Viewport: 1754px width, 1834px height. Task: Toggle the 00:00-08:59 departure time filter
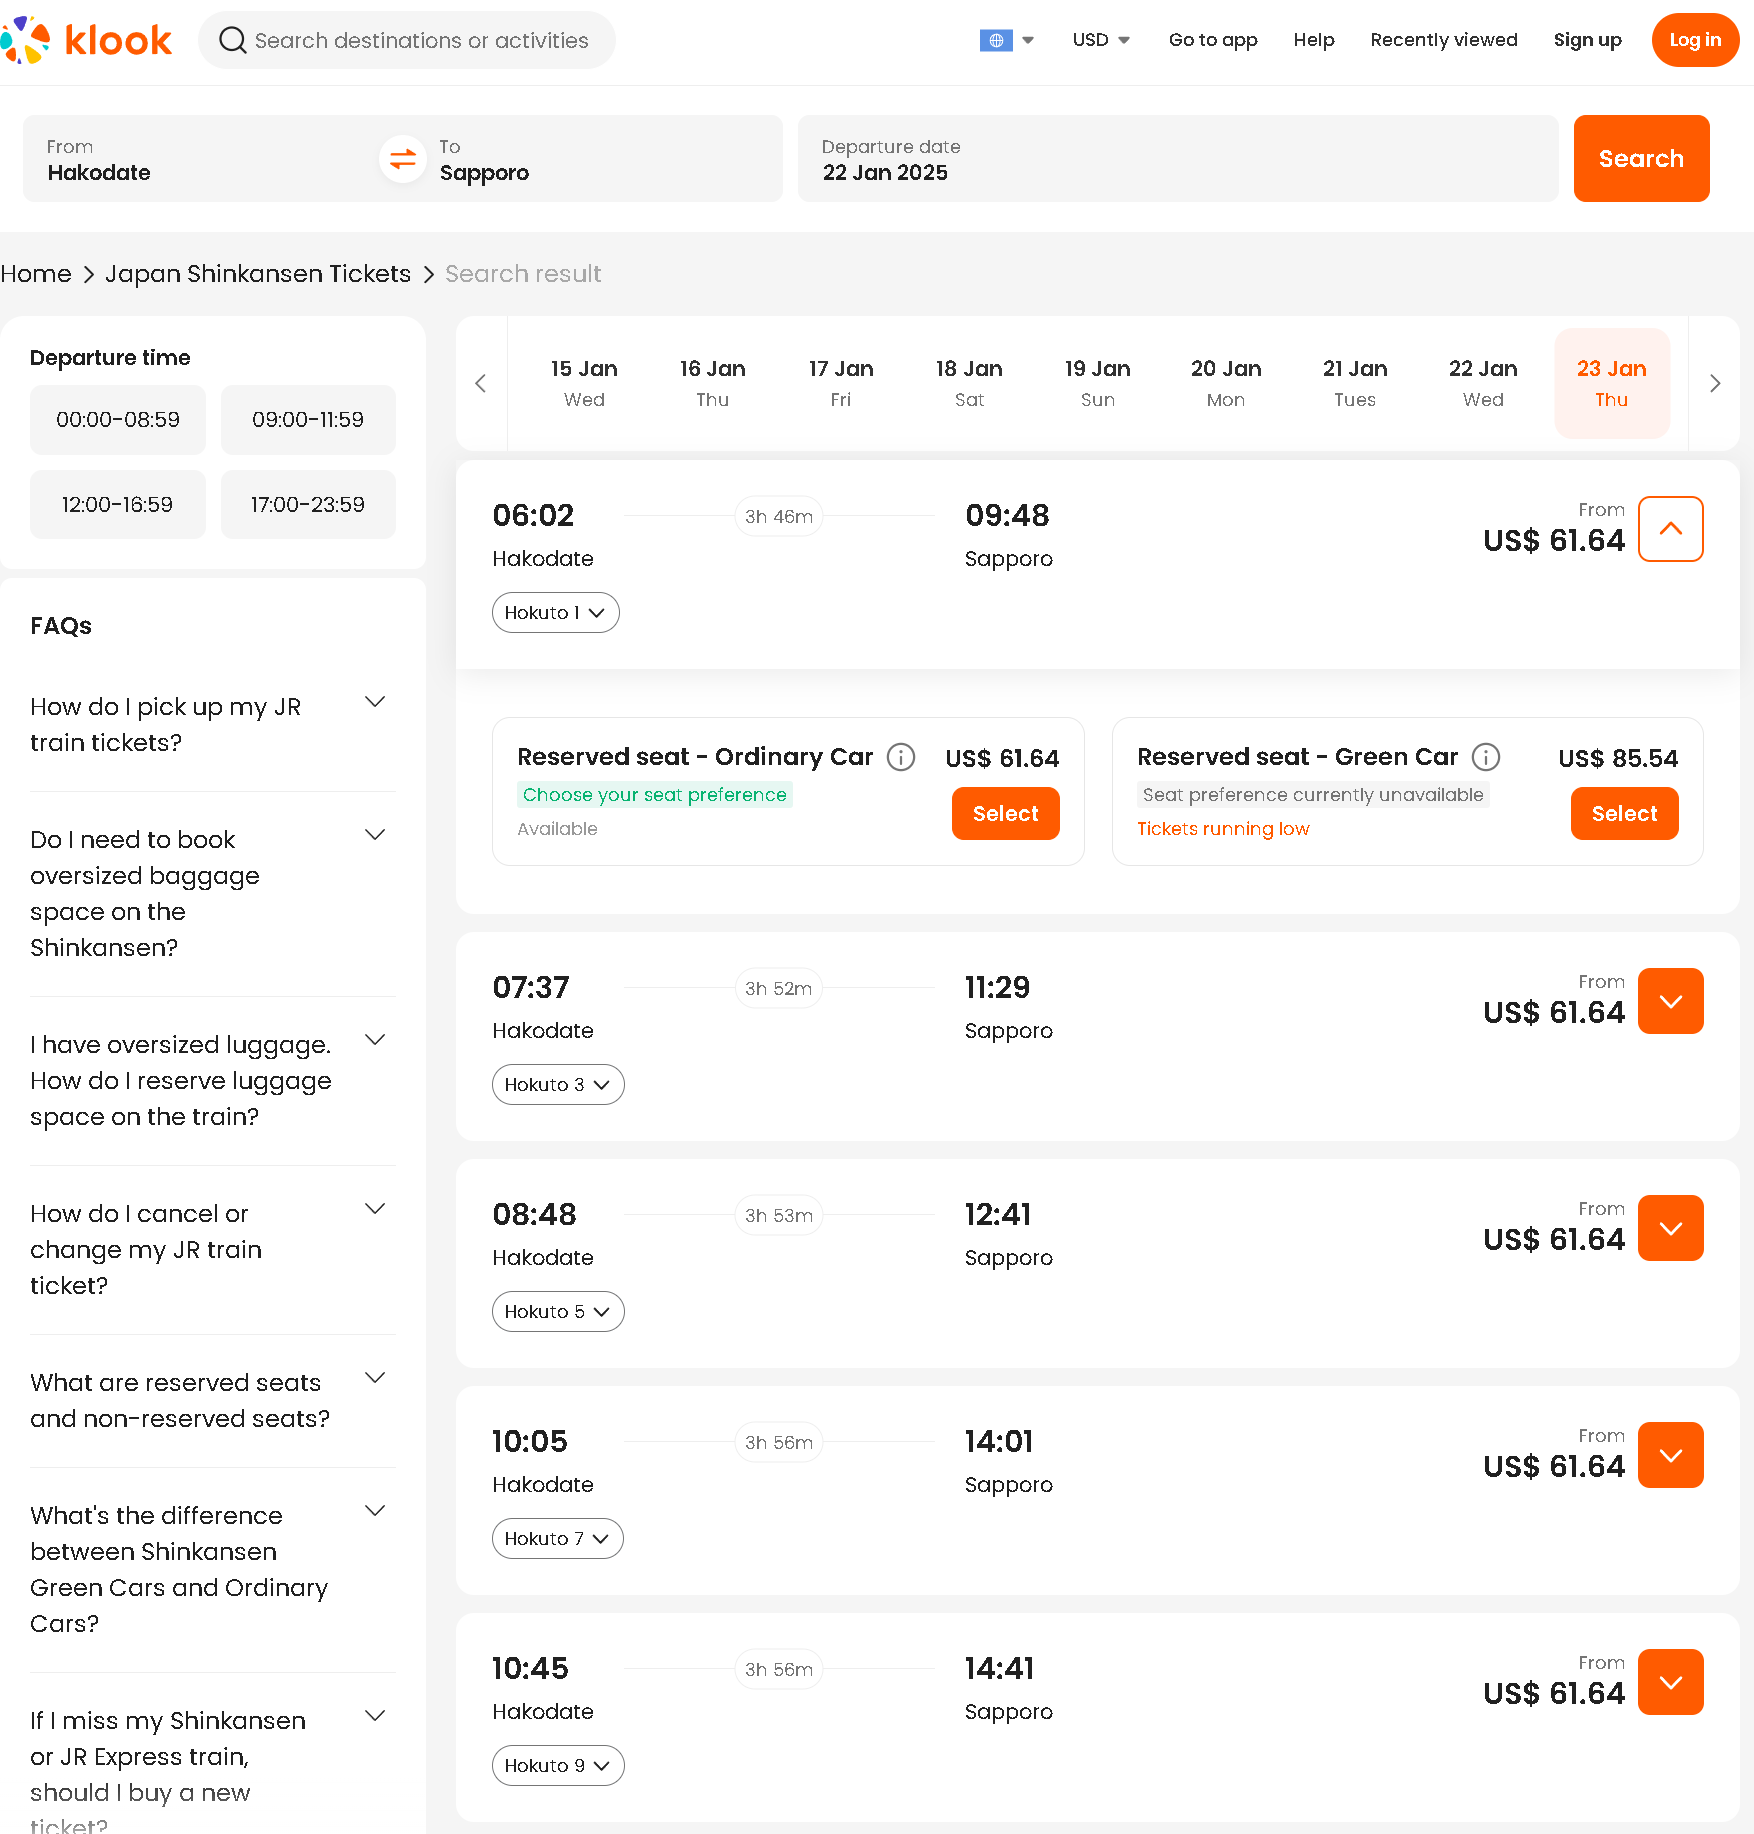pos(117,420)
